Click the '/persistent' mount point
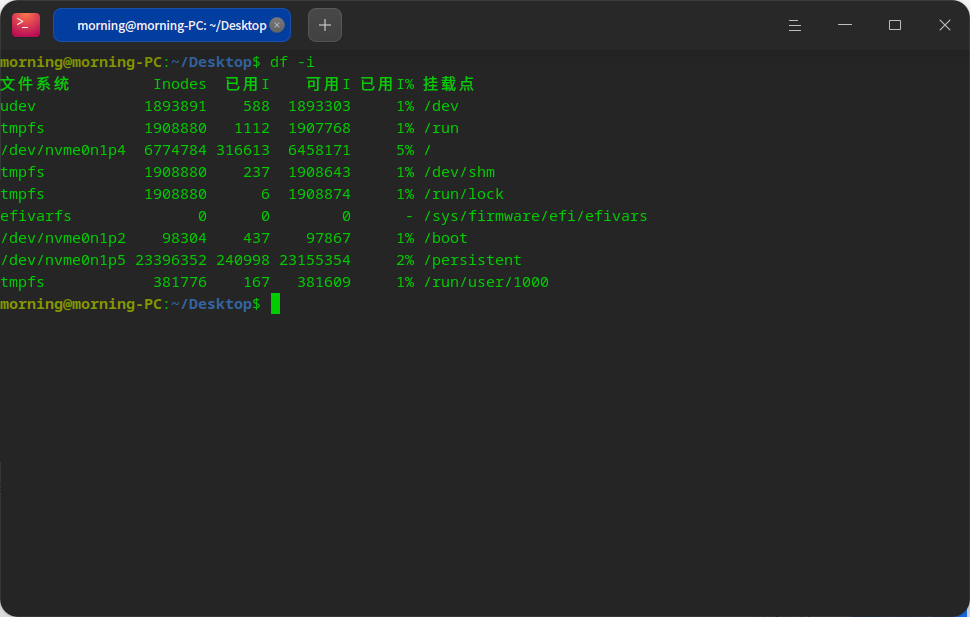Viewport: 970px width, 617px height. point(473,261)
